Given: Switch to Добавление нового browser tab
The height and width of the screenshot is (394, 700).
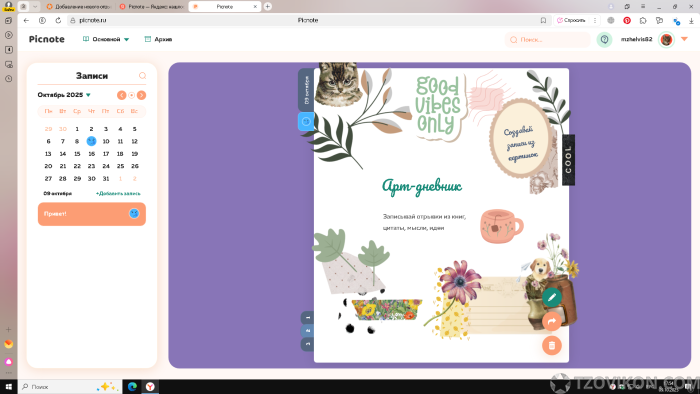Looking at the screenshot, I should tap(79, 7).
